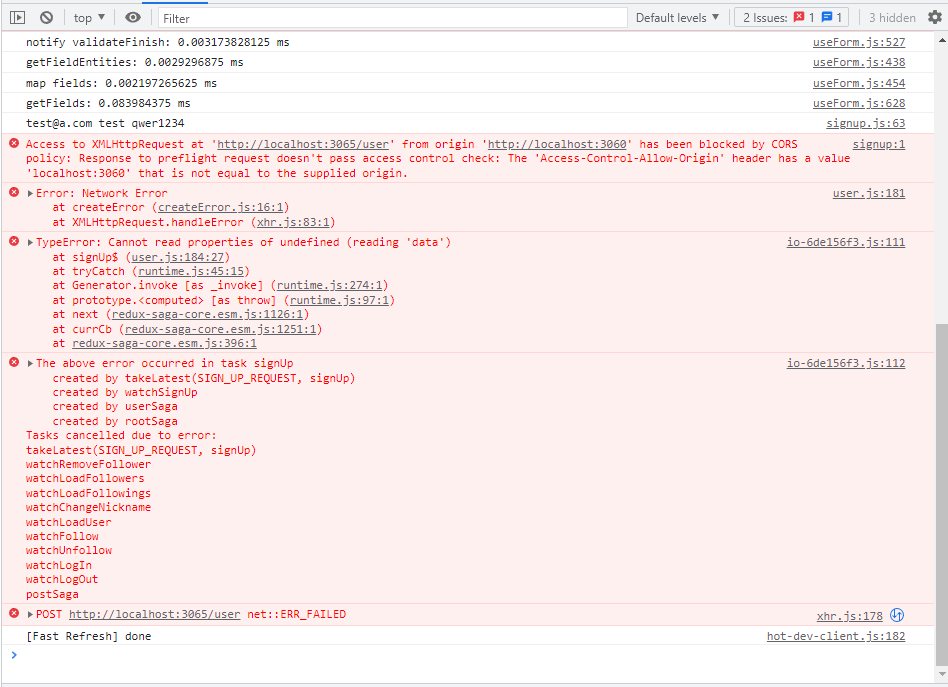Click the error icon beside Network Error
The width and height of the screenshot is (948, 687).
pos(14,192)
